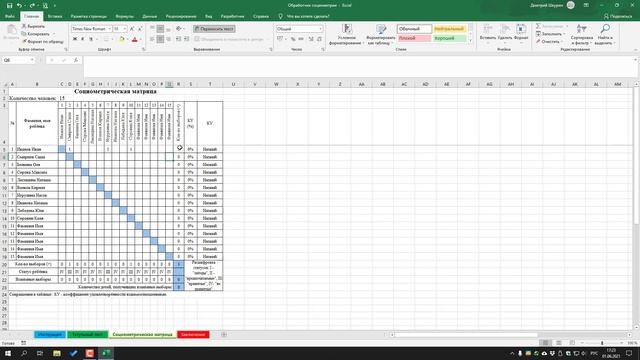
Task: Increase cell indent
Action: click(187, 39)
